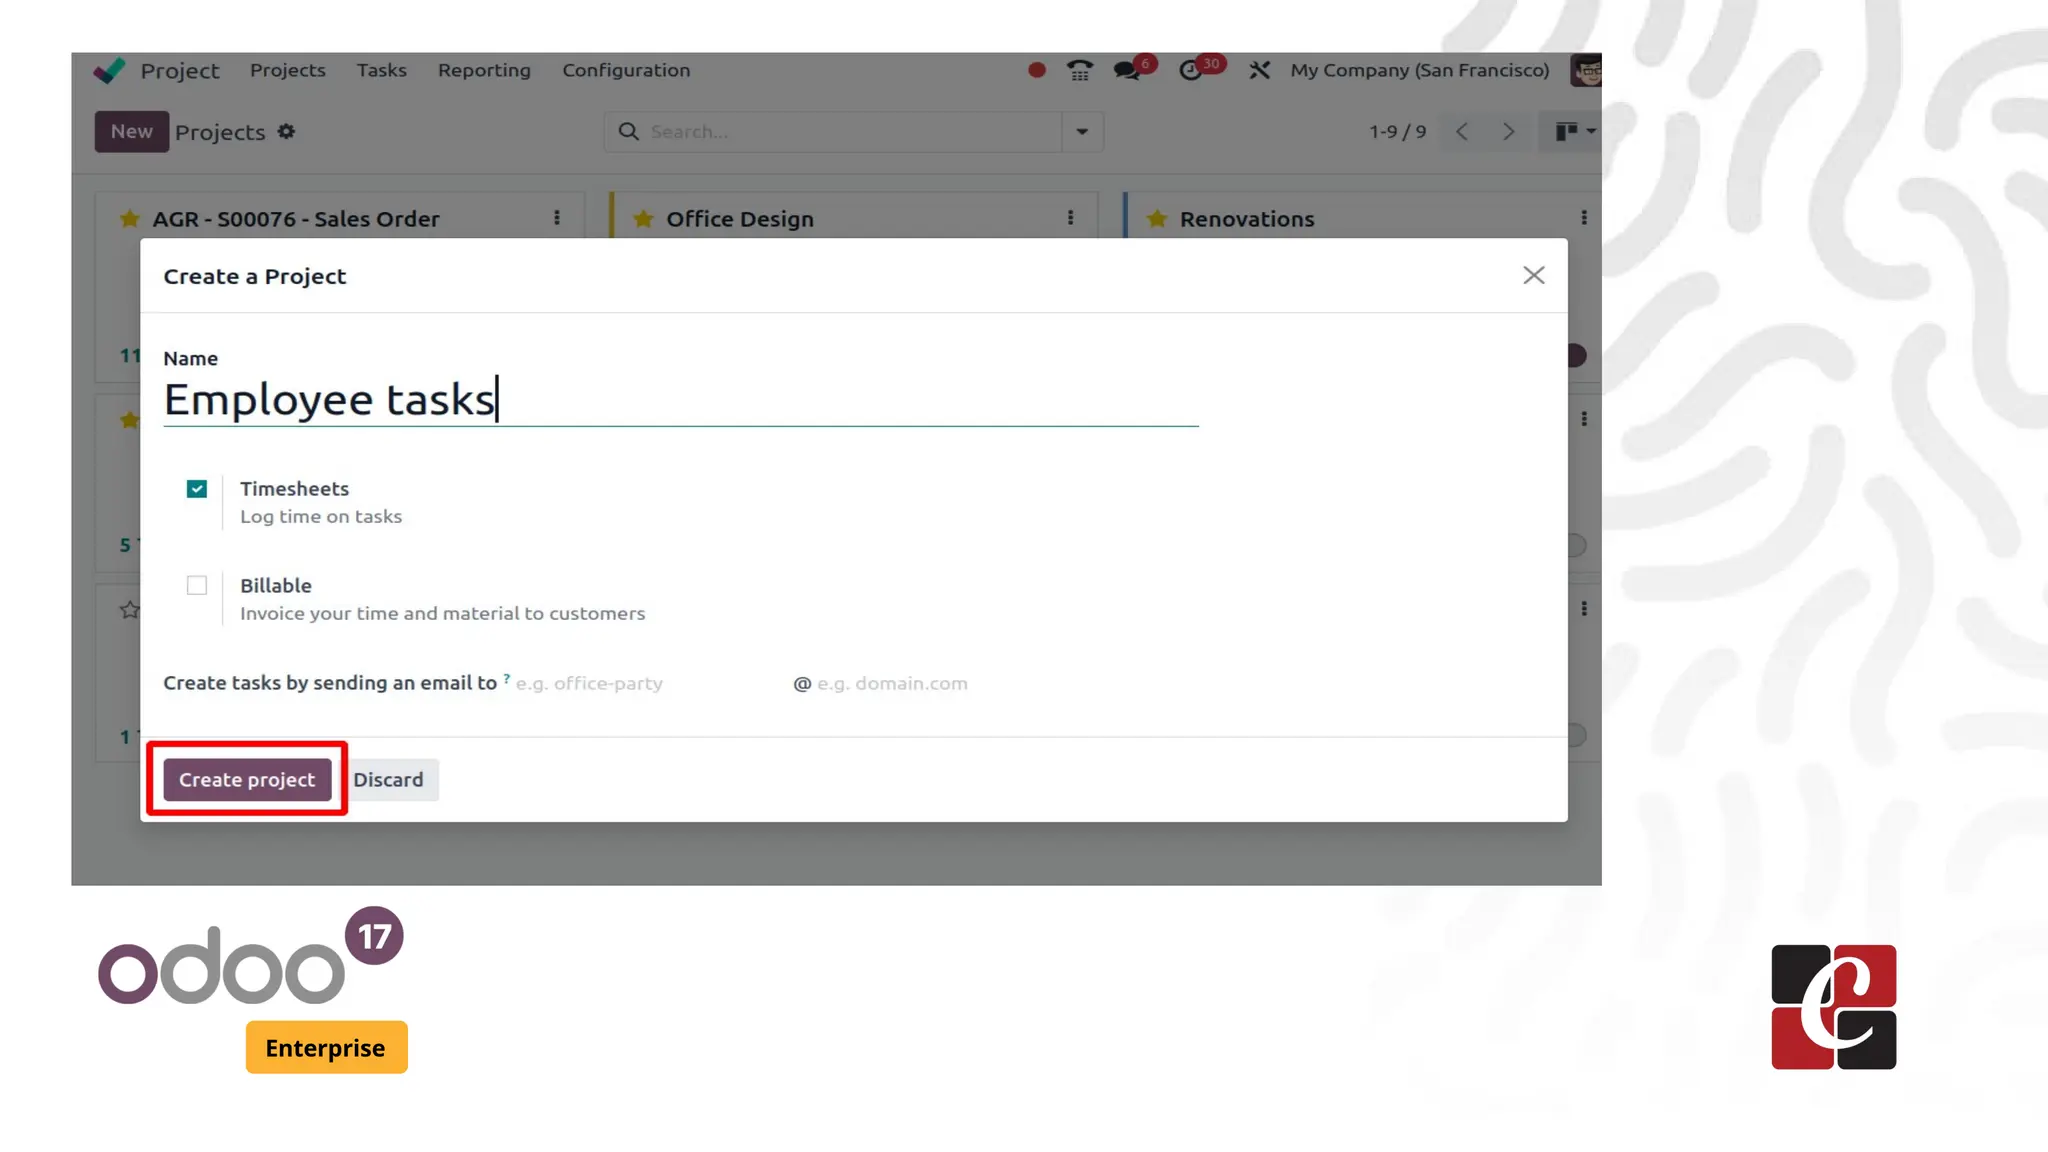
Task: Click the search magnifier icon
Action: [x=628, y=132]
